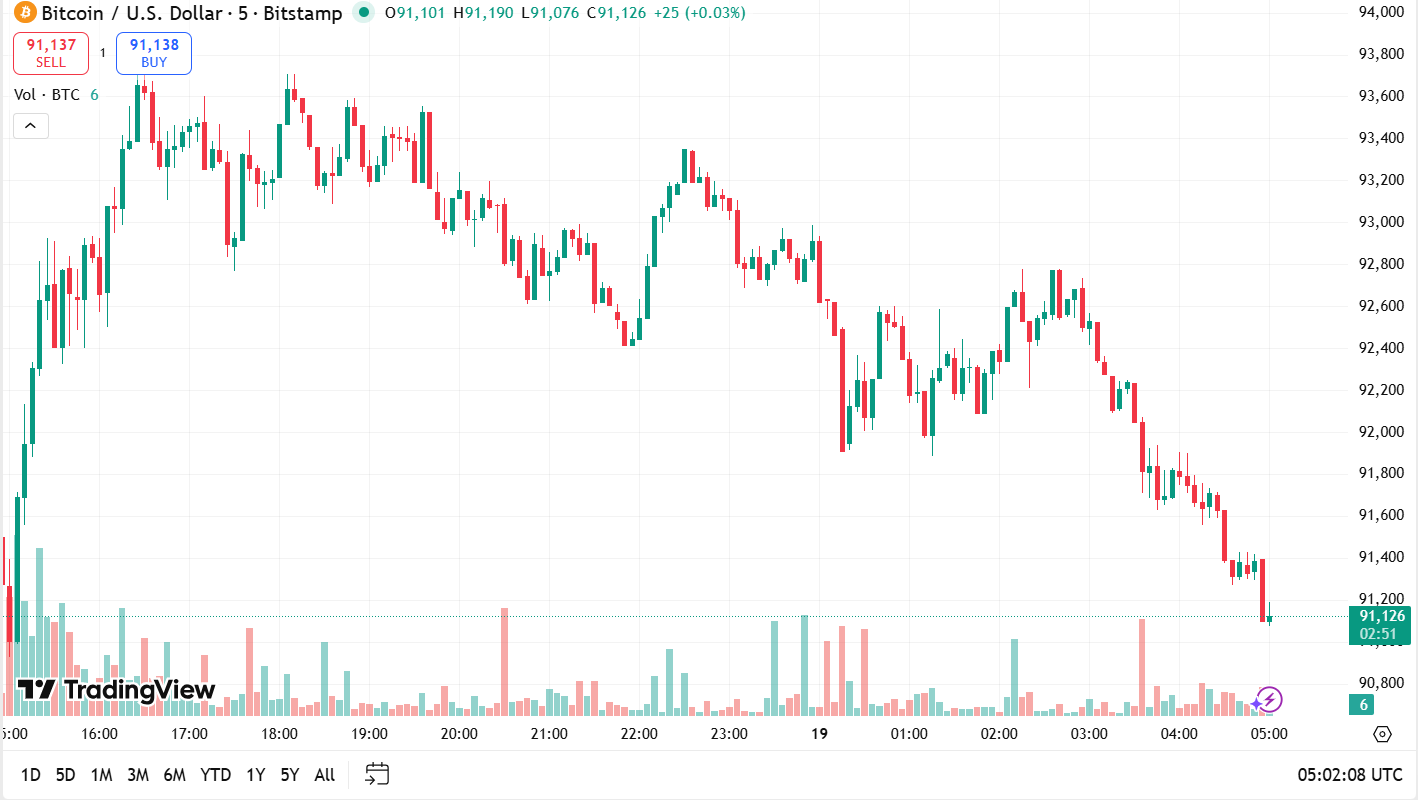
Task: Click the green market status dot
Action: (x=362, y=14)
